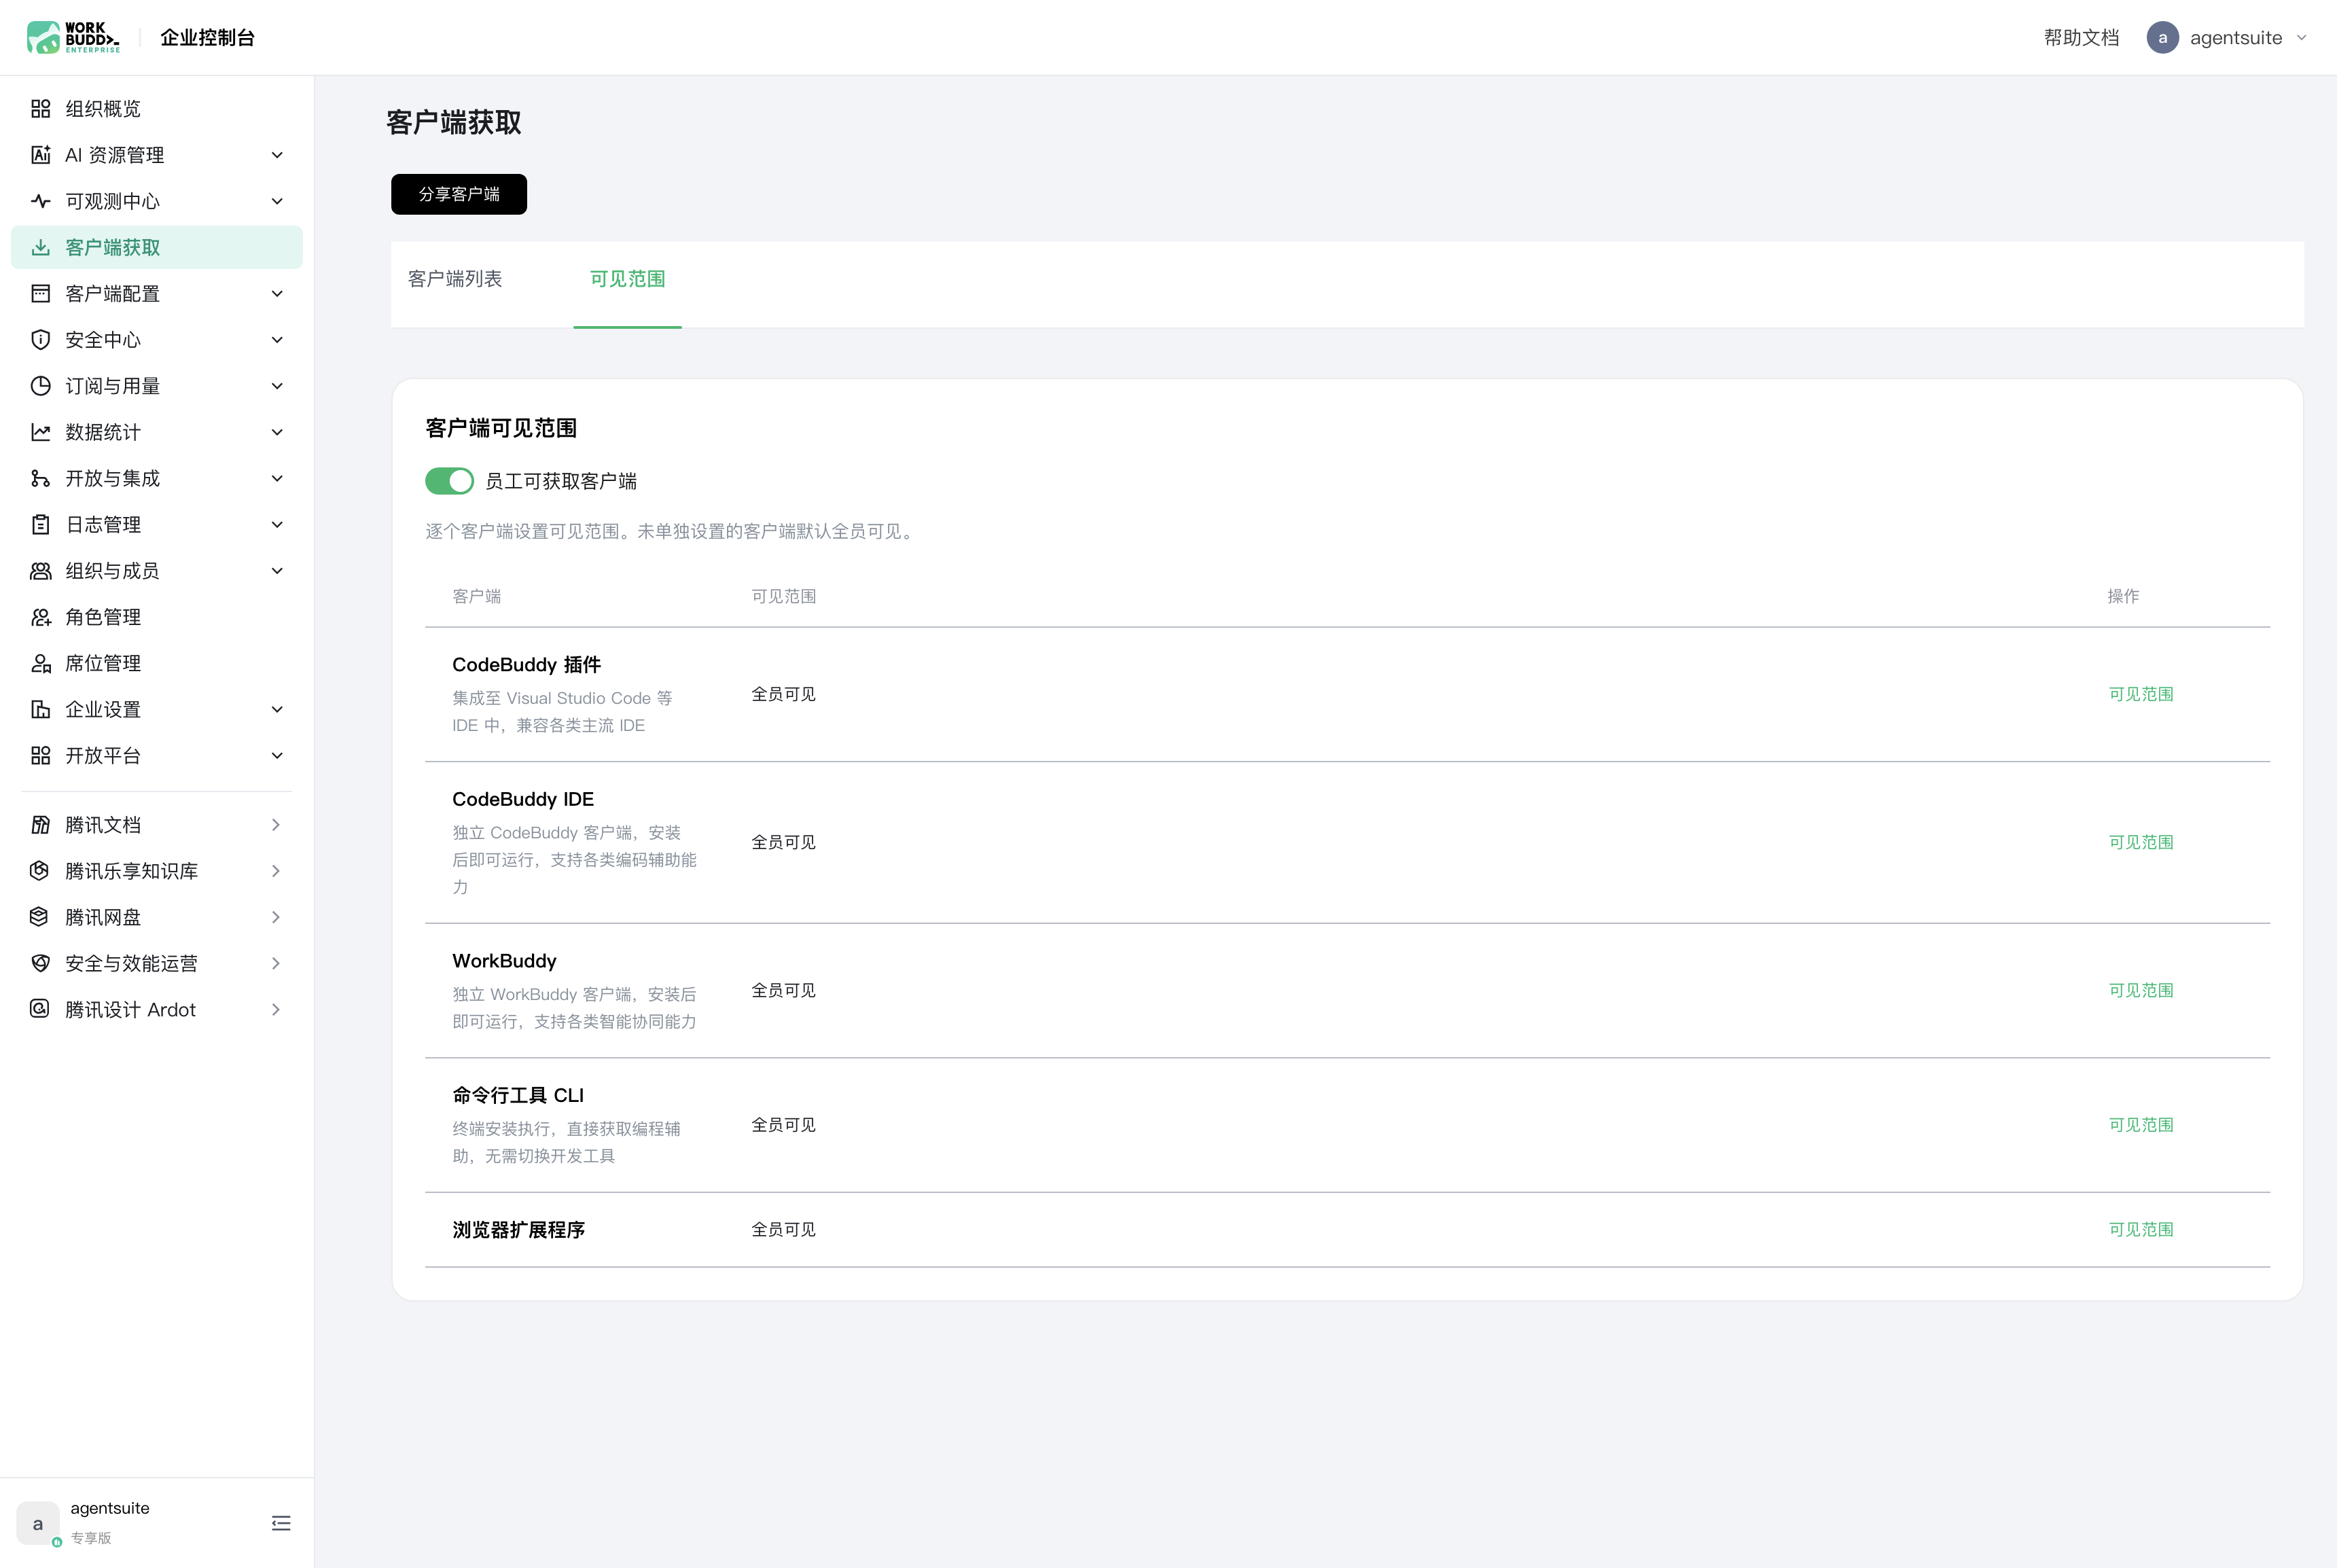The height and width of the screenshot is (1568, 2337).
Task: Expand the 客户端配置 menu chevron
Action: click(x=277, y=294)
